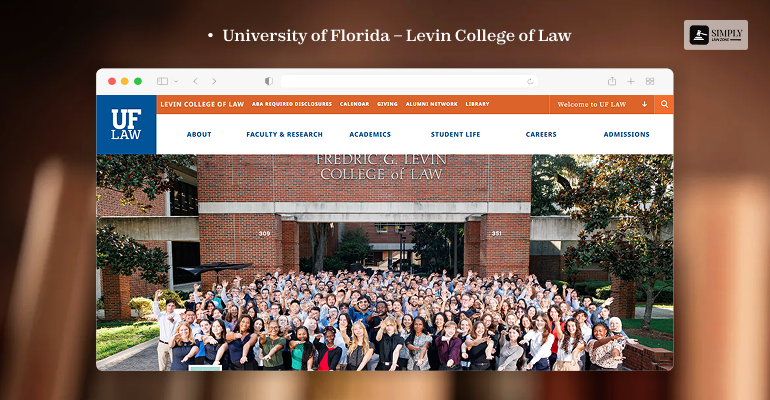Reload the page using refresh icon
The width and height of the screenshot is (770, 400).
pos(530,81)
